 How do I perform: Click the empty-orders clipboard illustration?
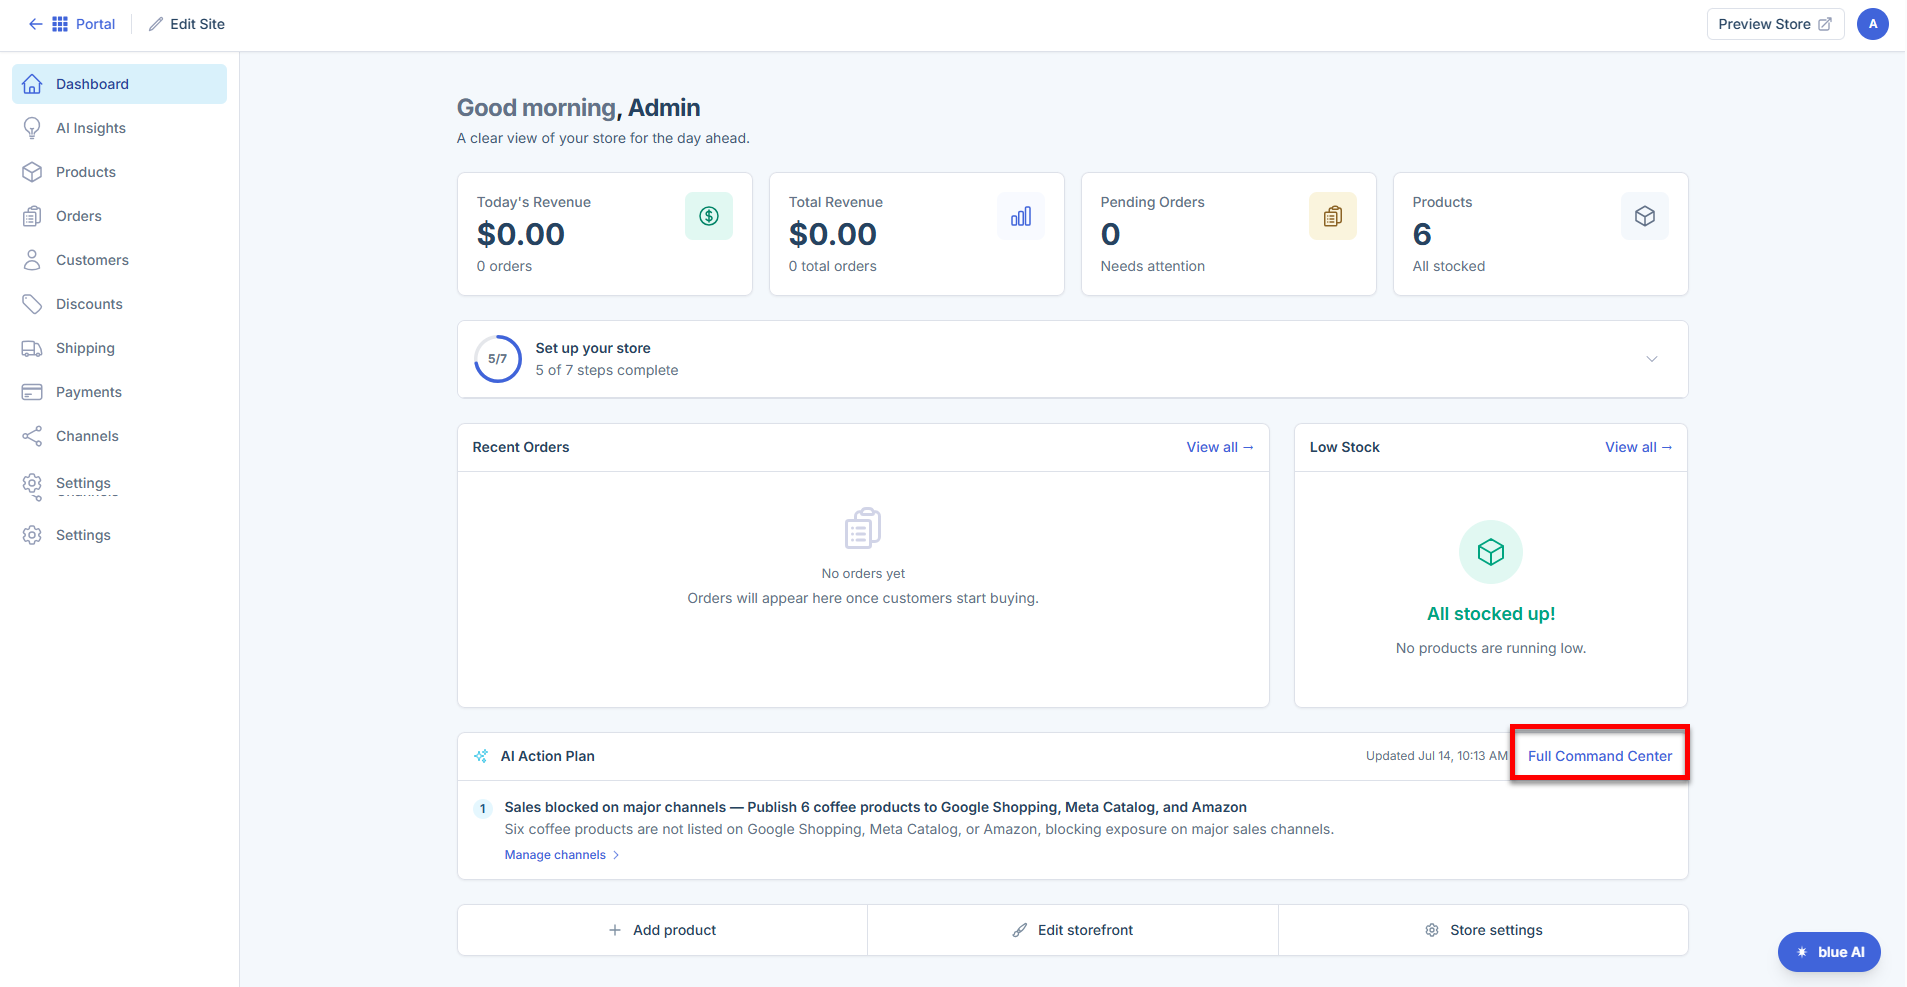click(863, 528)
